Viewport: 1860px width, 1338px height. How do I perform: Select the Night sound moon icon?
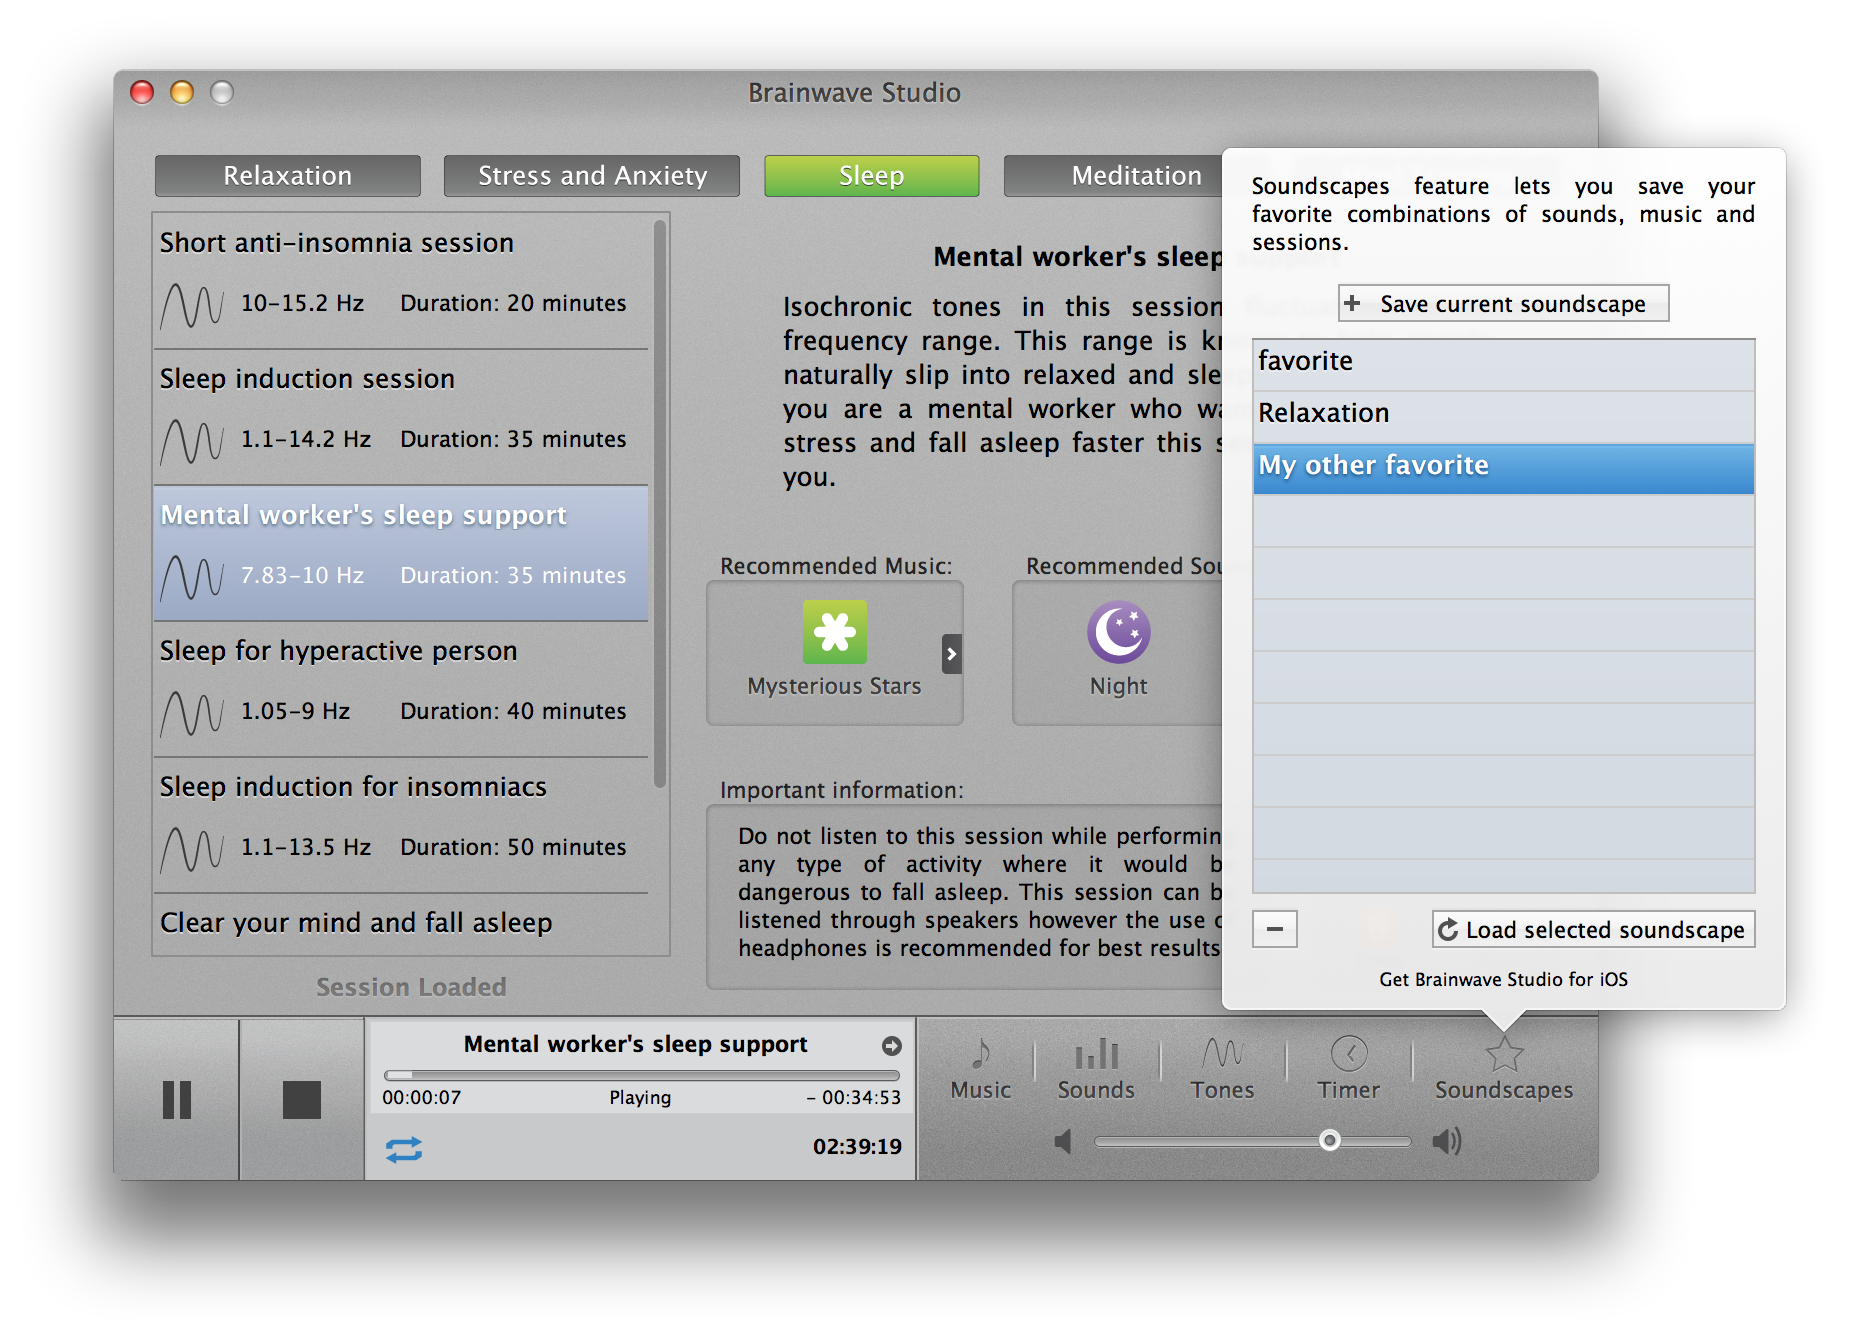(1119, 631)
